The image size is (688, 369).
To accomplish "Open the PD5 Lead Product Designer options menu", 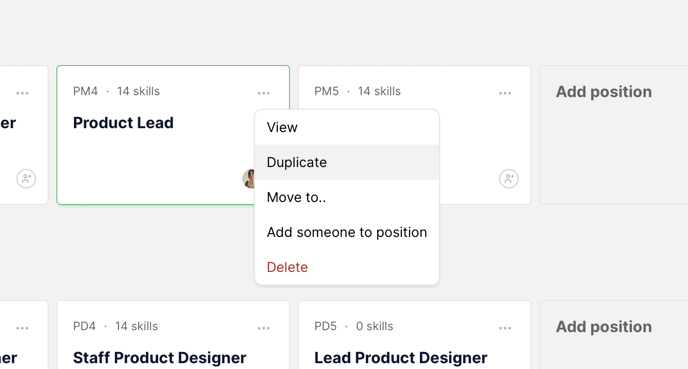I will 505,328.
